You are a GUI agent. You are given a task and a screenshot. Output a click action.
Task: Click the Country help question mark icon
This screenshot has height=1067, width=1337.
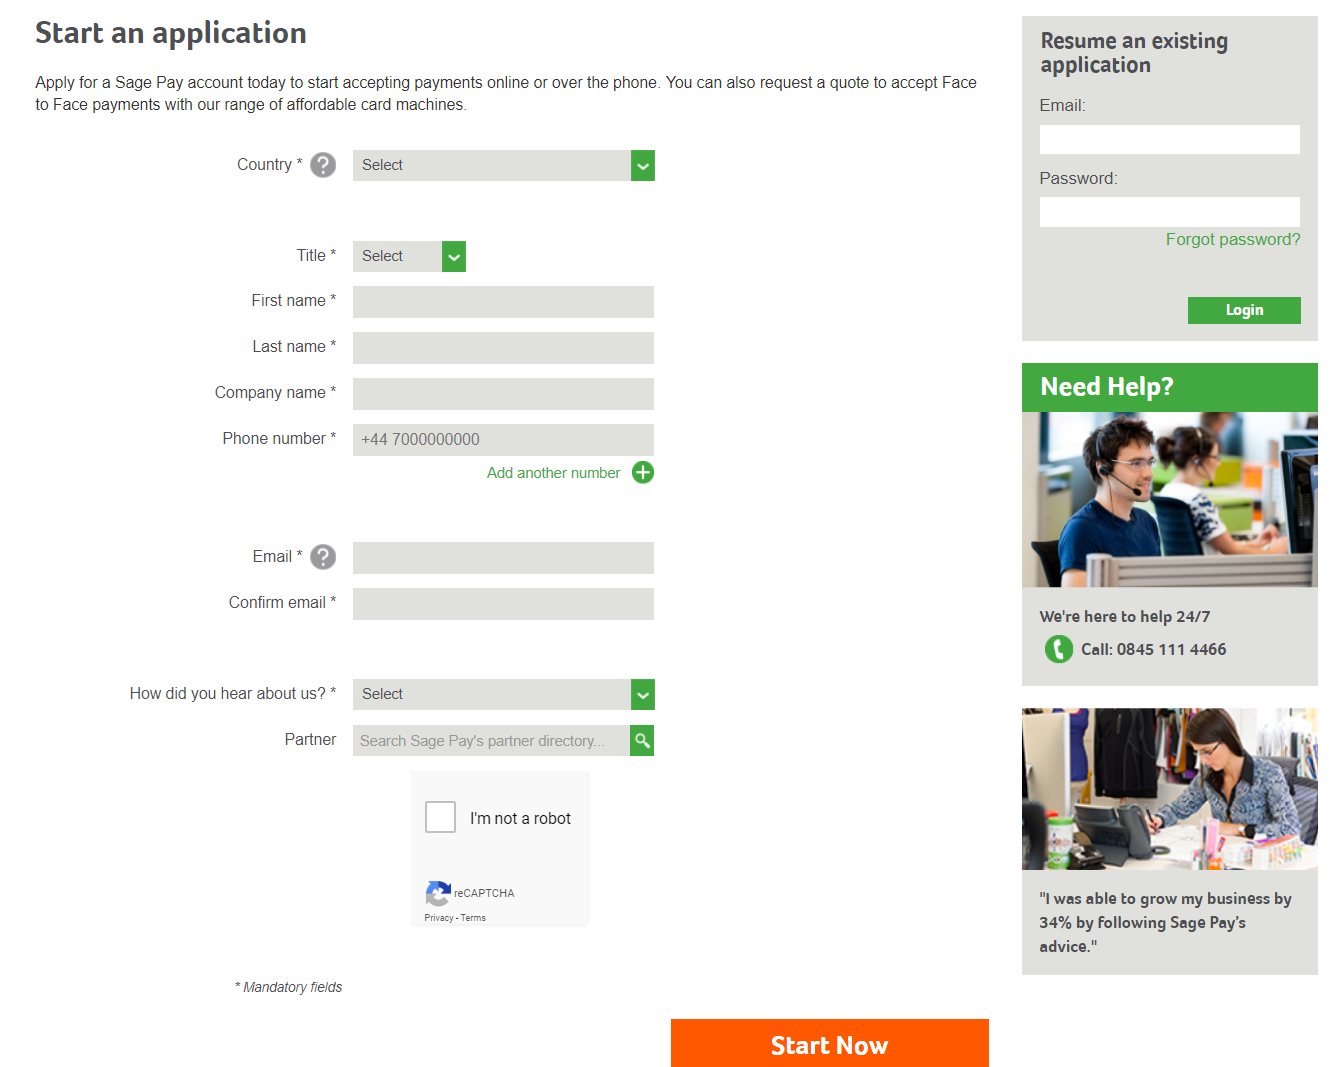(x=323, y=165)
